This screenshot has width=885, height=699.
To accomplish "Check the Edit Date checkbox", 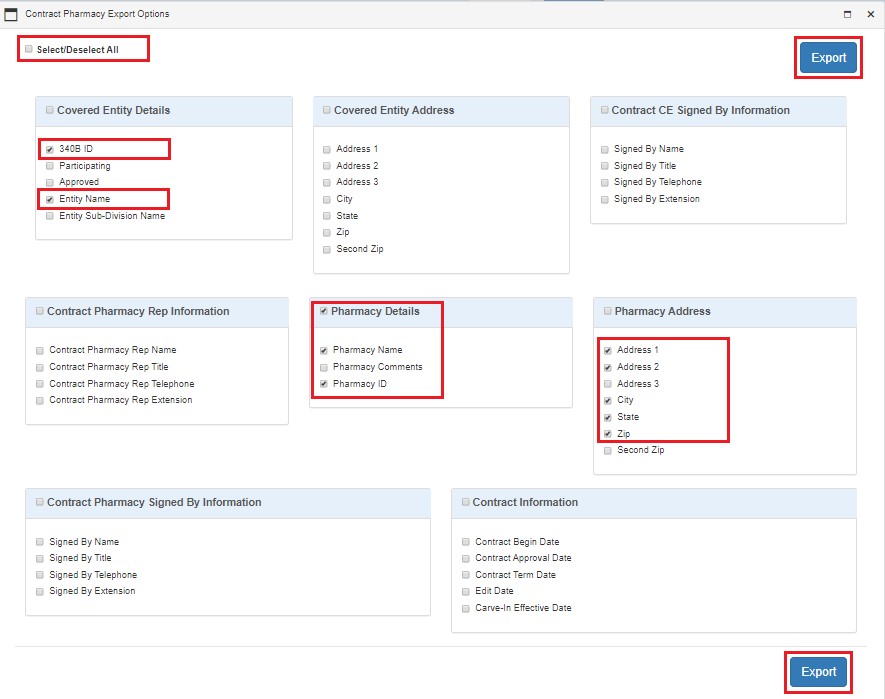I will (x=466, y=592).
